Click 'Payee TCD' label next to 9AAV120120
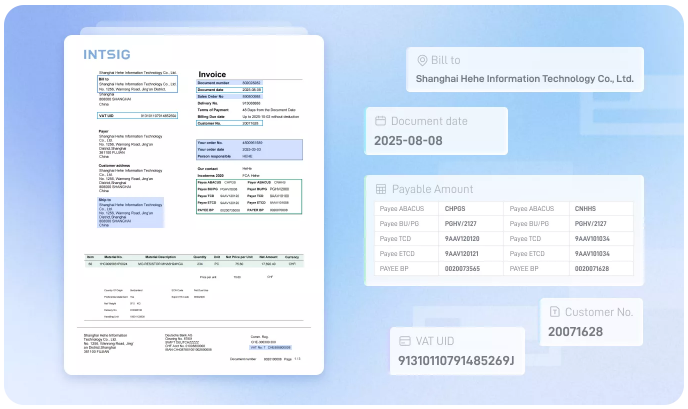 [395, 239]
